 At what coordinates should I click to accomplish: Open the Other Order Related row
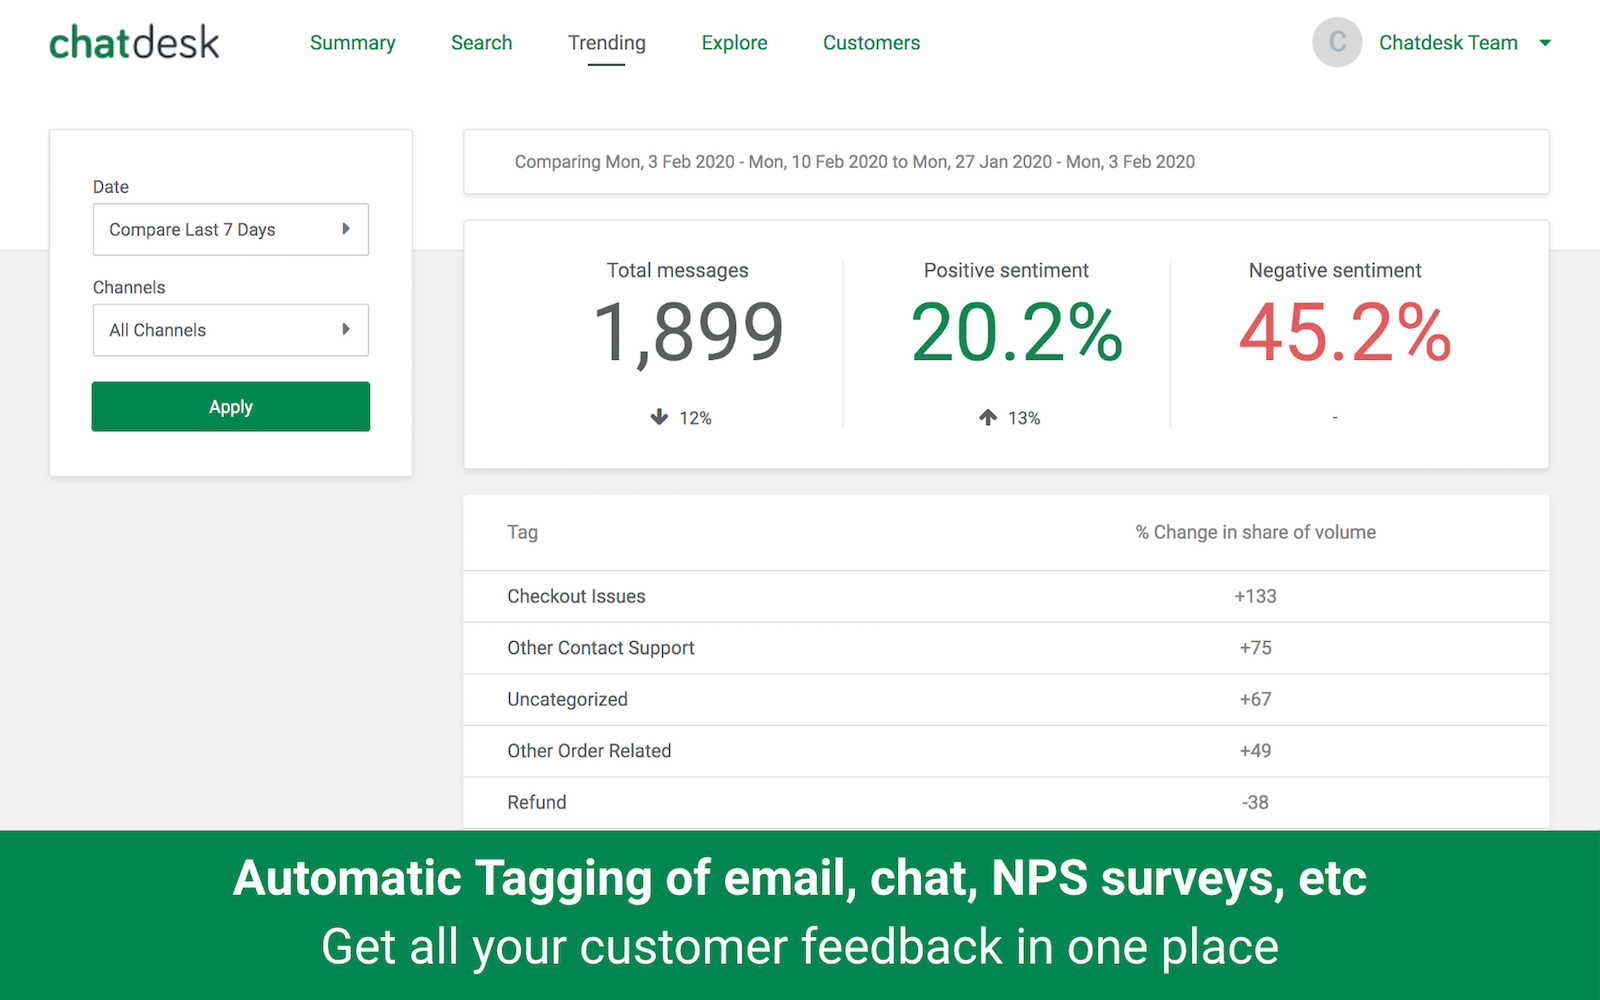coord(589,751)
